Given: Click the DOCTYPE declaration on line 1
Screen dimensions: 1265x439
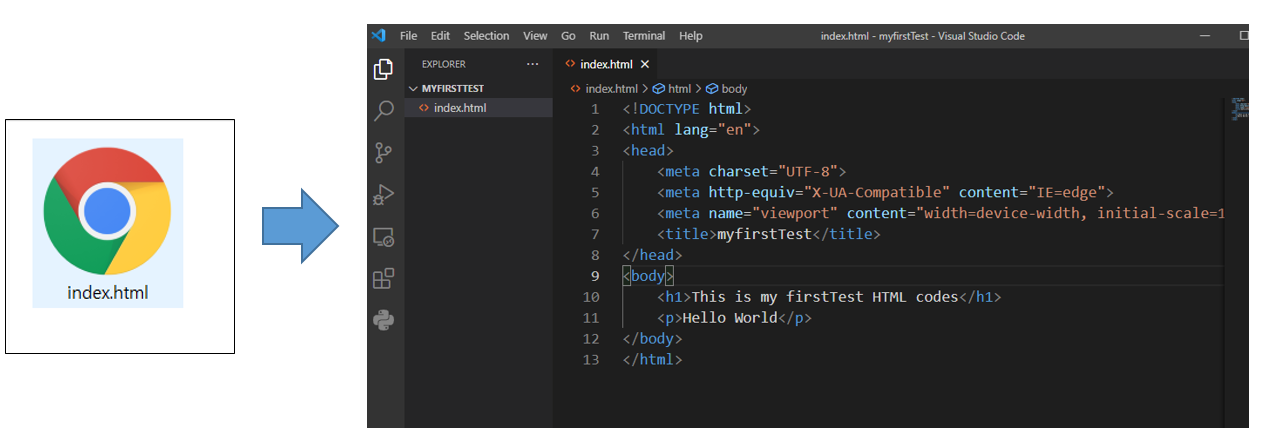Looking at the screenshot, I should (686, 109).
